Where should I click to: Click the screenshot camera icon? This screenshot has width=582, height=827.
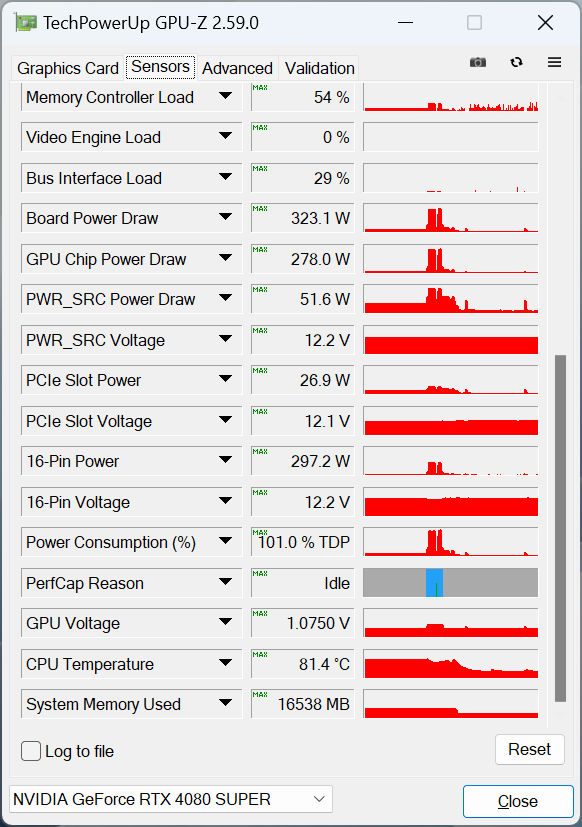[x=478, y=62]
